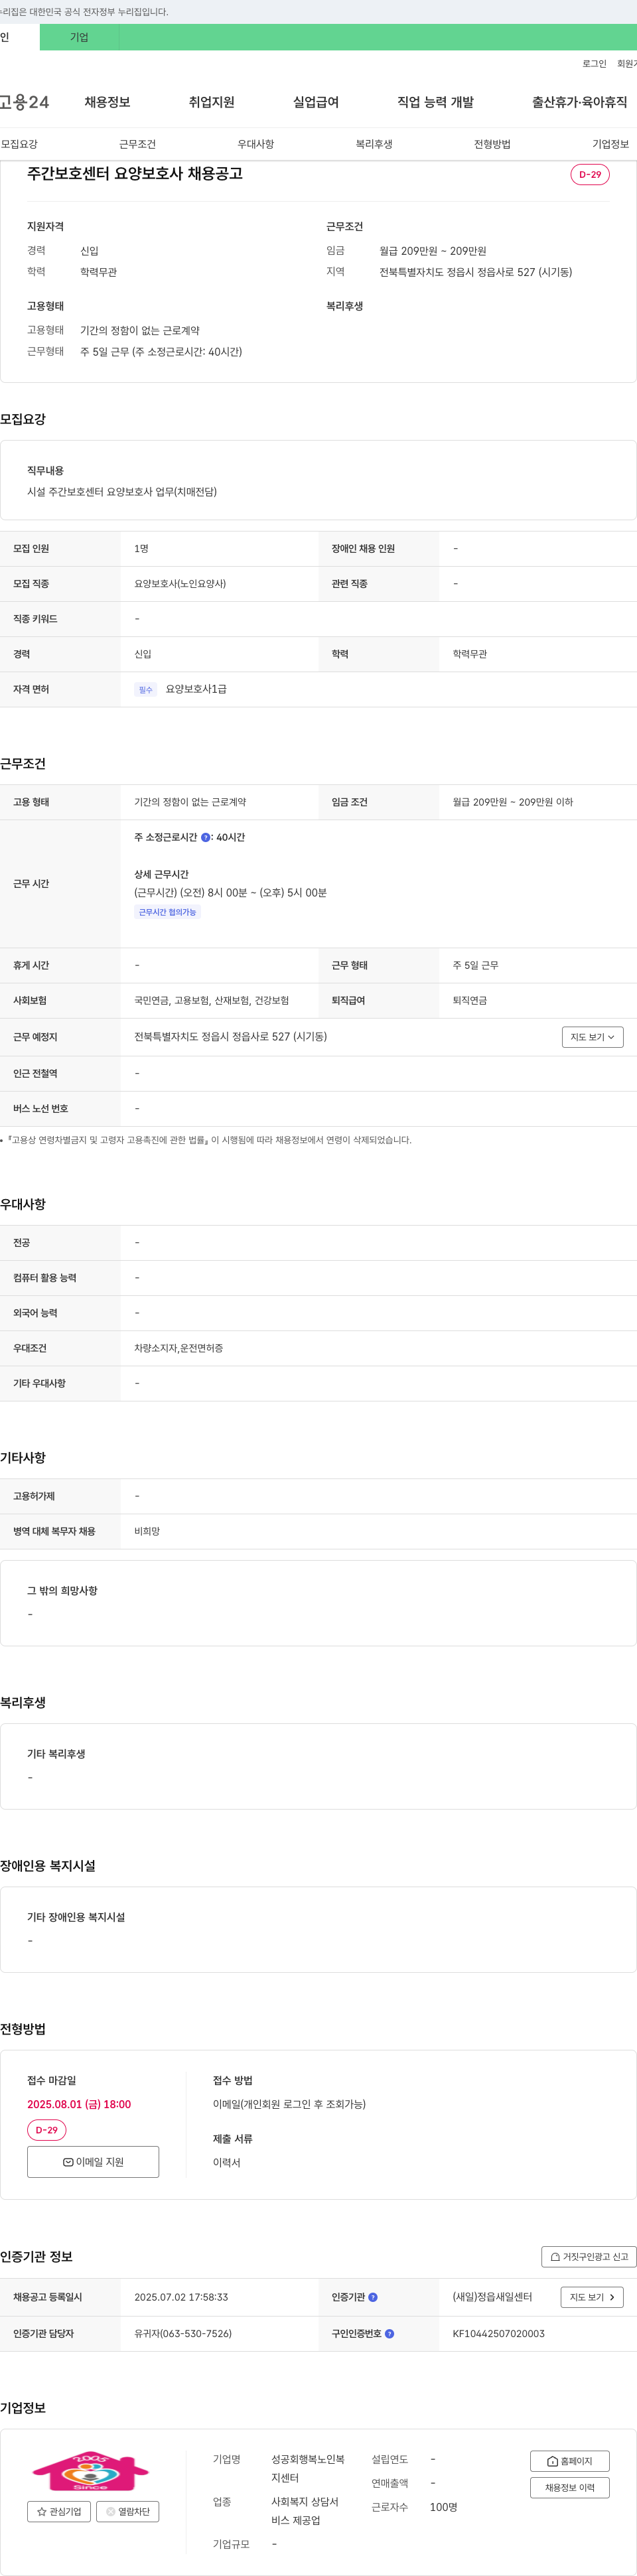637x2576 pixels.
Task: Click the 근무시간 협의가능 tag
Action: 167,912
